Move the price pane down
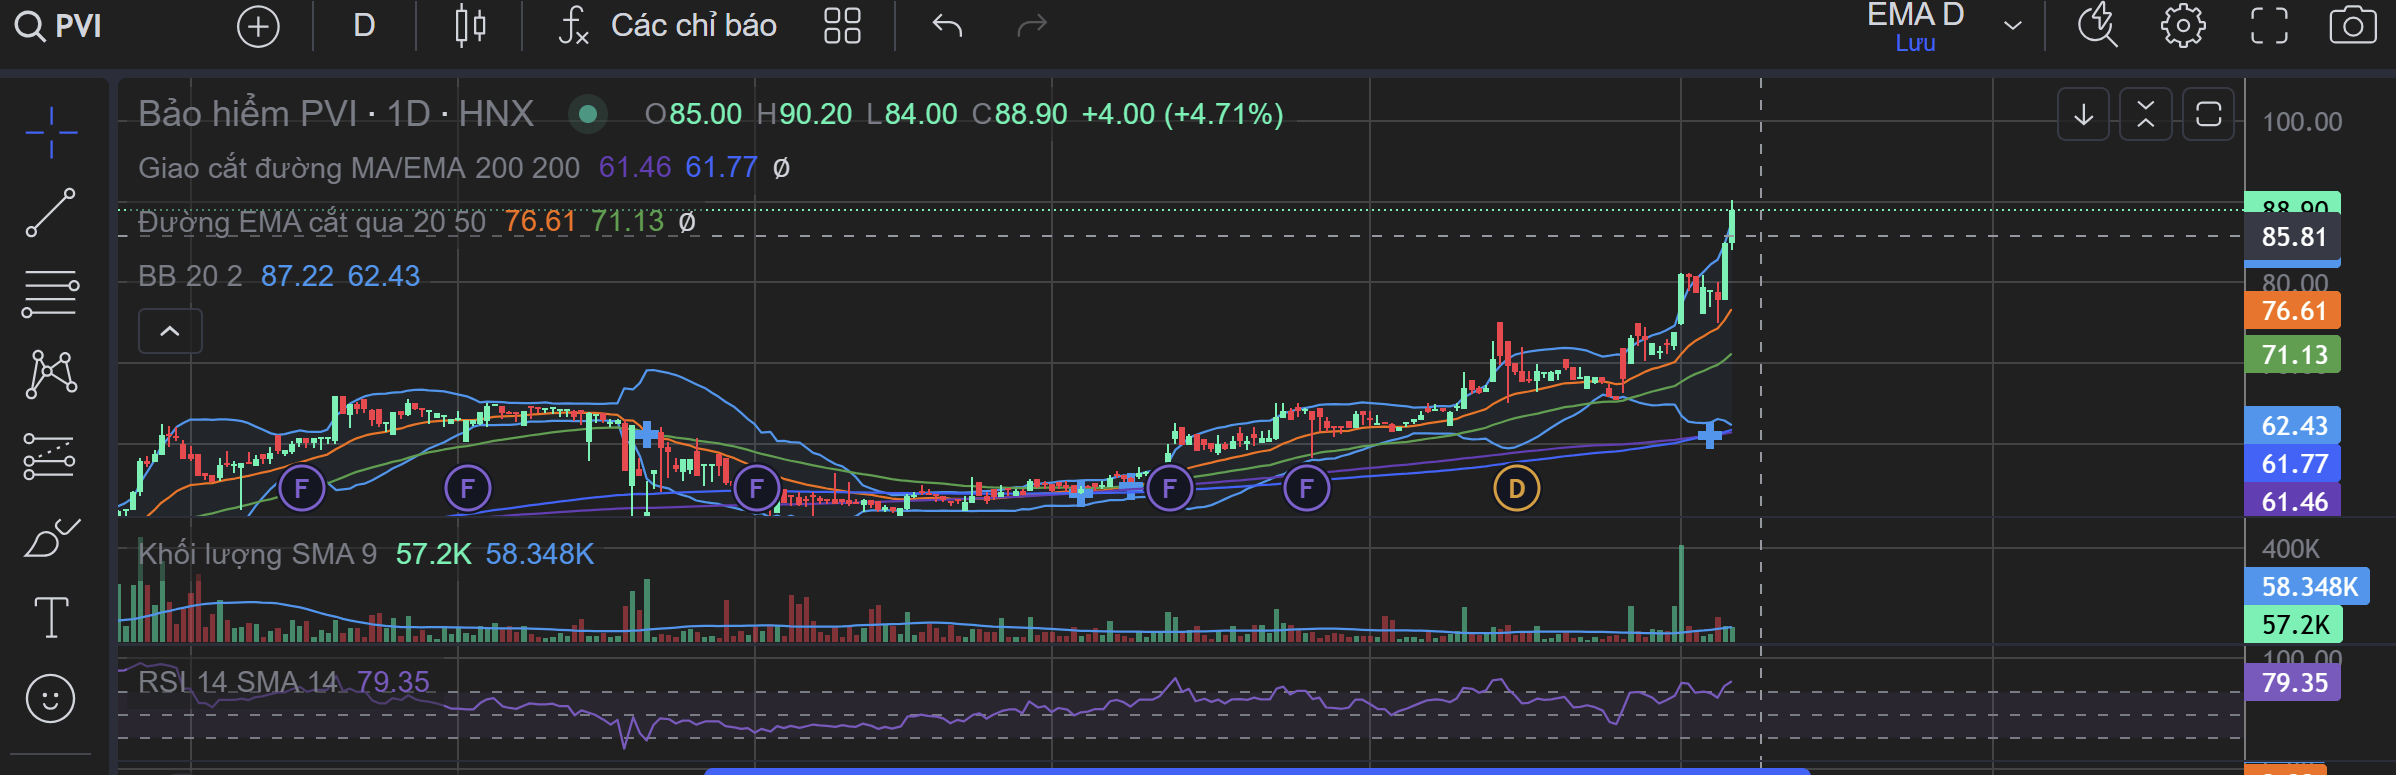The width and height of the screenshot is (2396, 775). (x=2084, y=114)
